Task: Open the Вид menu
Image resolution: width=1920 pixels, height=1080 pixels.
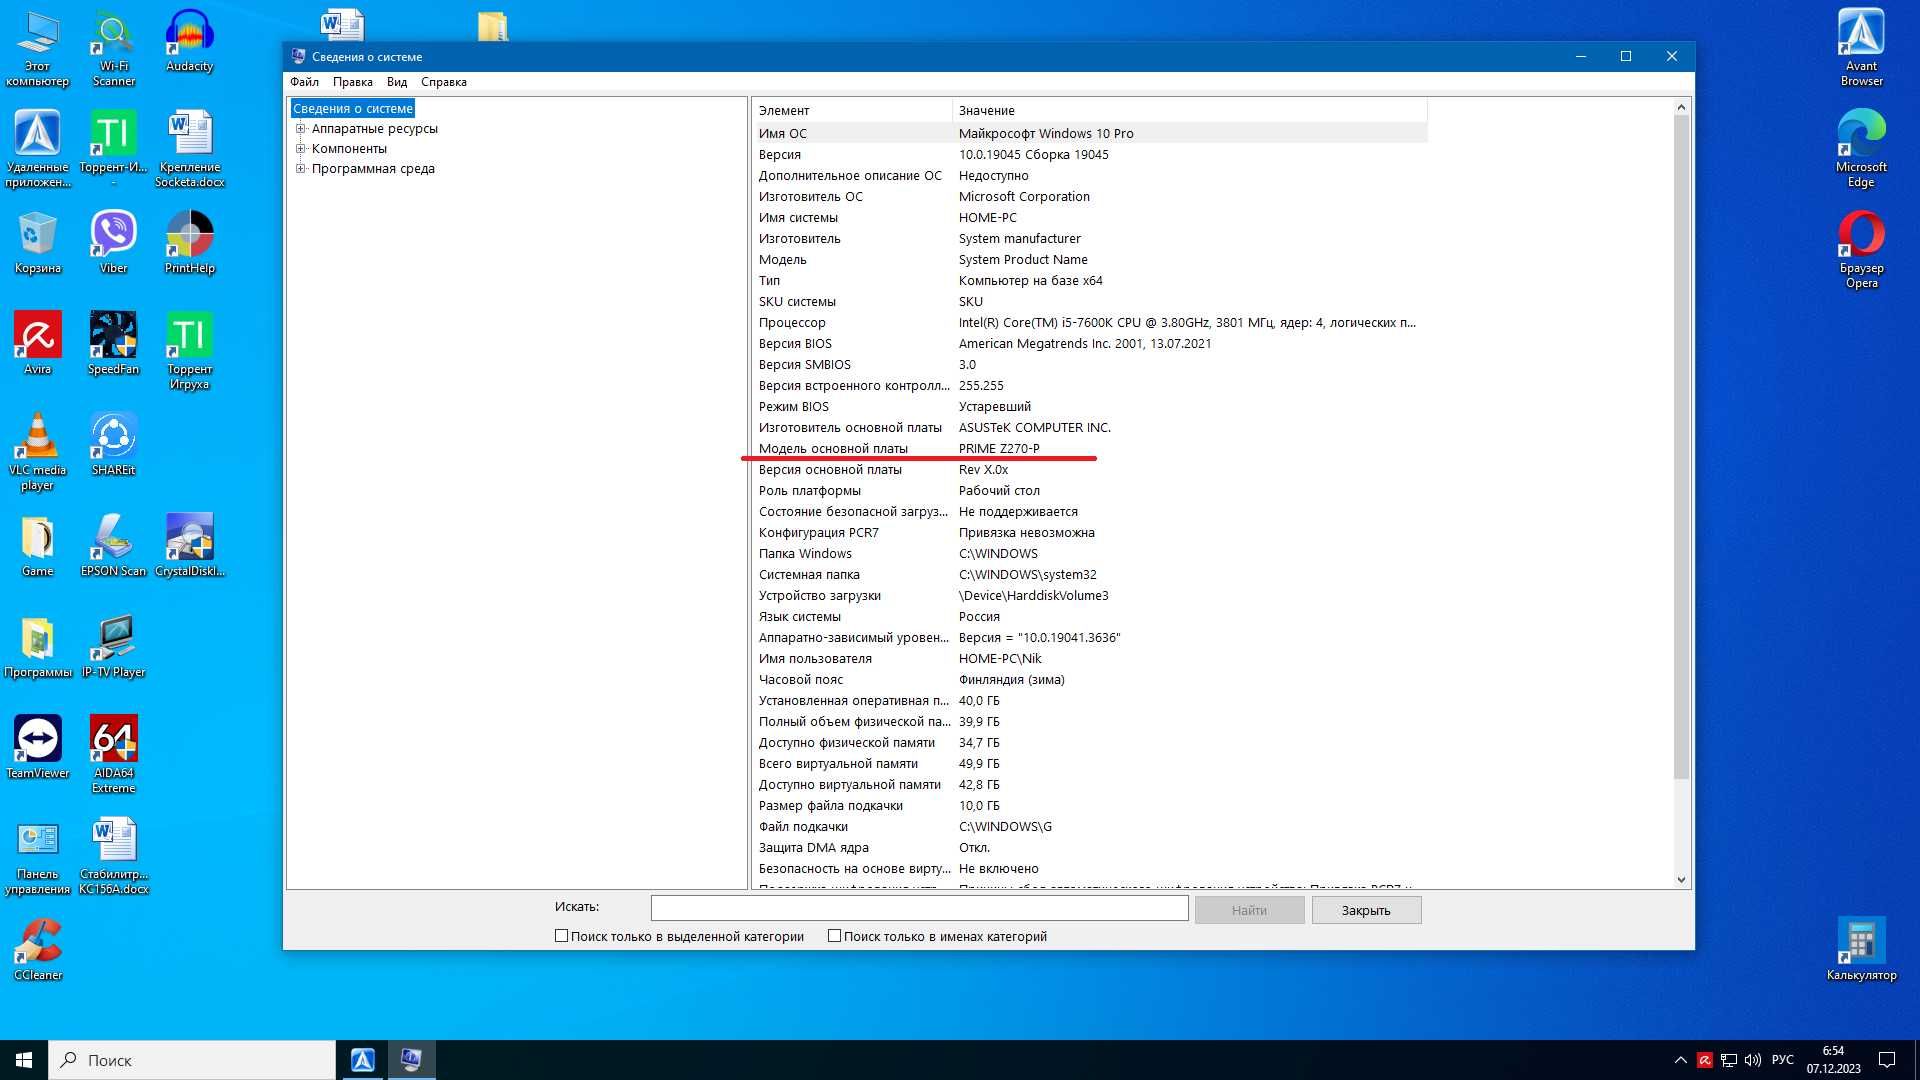Action: pos(397,82)
